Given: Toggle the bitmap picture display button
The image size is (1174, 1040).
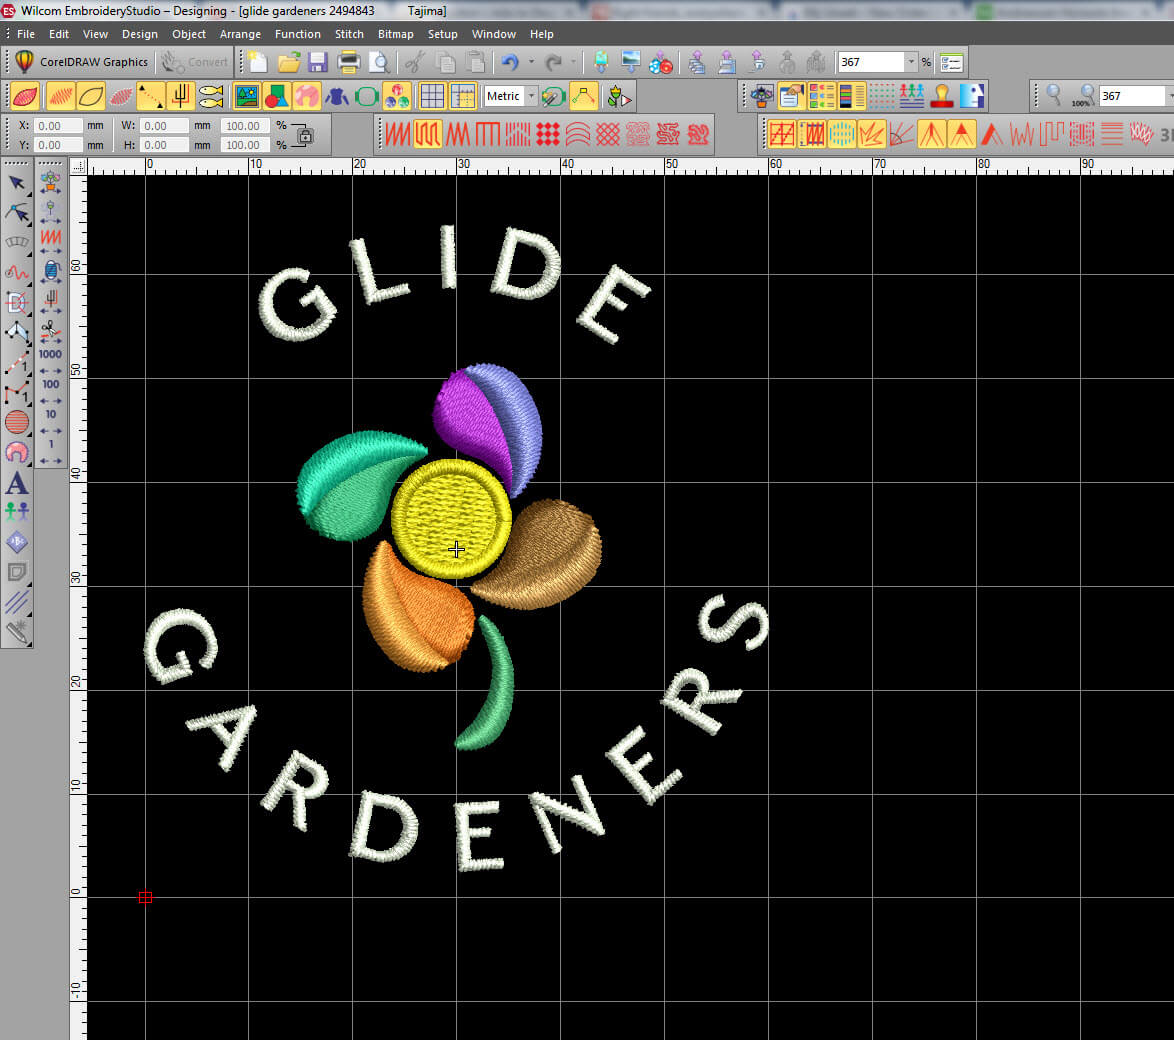Looking at the screenshot, I should pyautogui.click(x=246, y=96).
